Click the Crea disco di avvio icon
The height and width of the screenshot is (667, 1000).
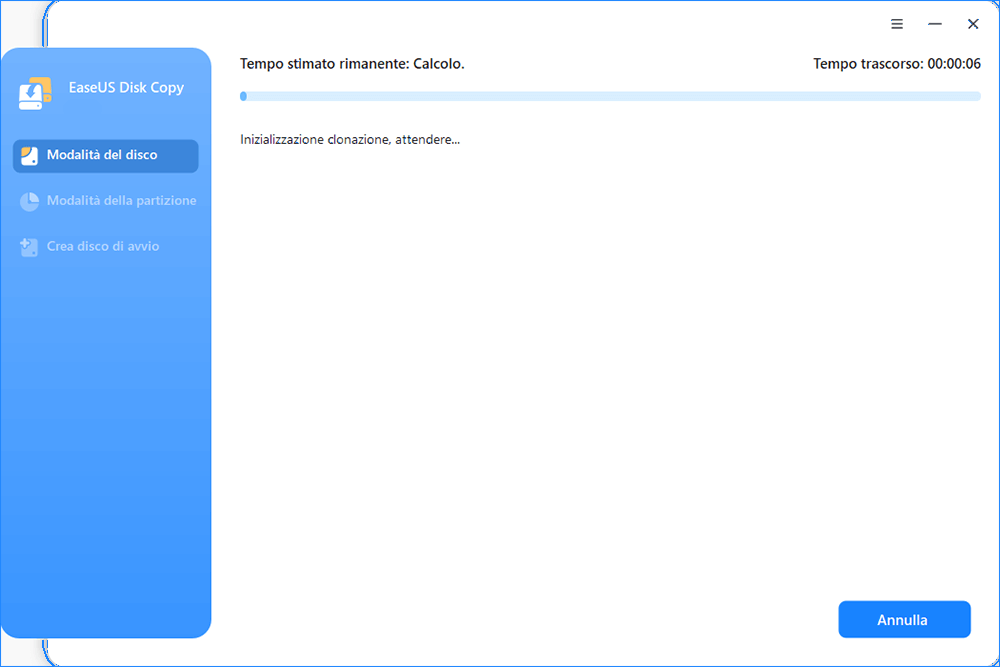[29, 247]
